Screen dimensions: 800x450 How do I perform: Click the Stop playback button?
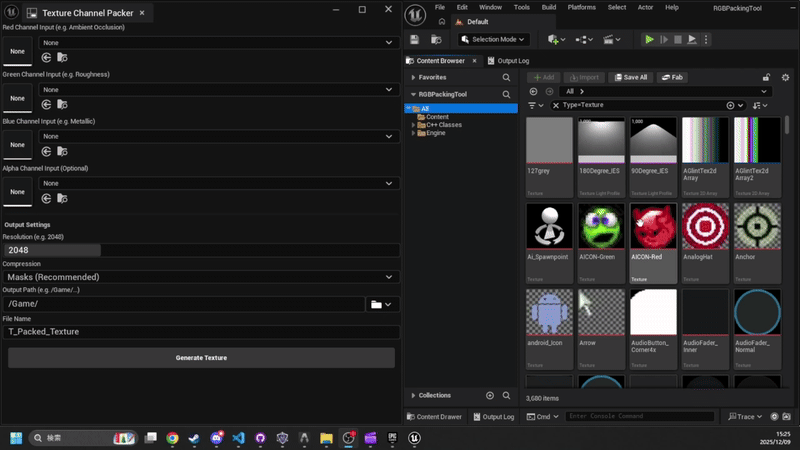point(678,39)
